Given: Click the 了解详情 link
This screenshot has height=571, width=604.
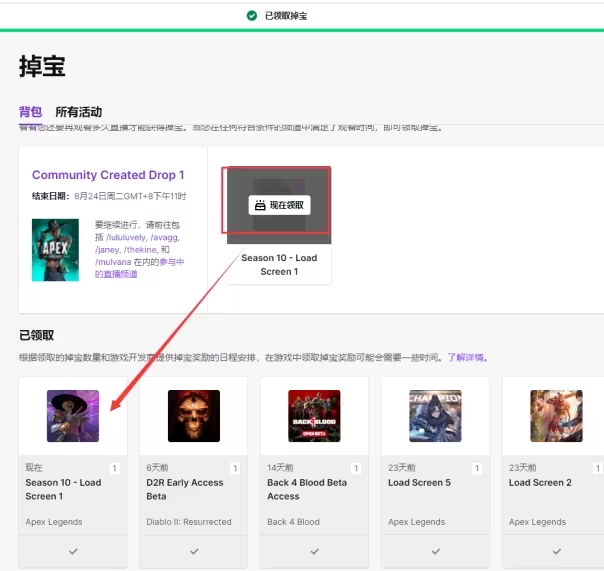Looking at the screenshot, I should 465,358.
